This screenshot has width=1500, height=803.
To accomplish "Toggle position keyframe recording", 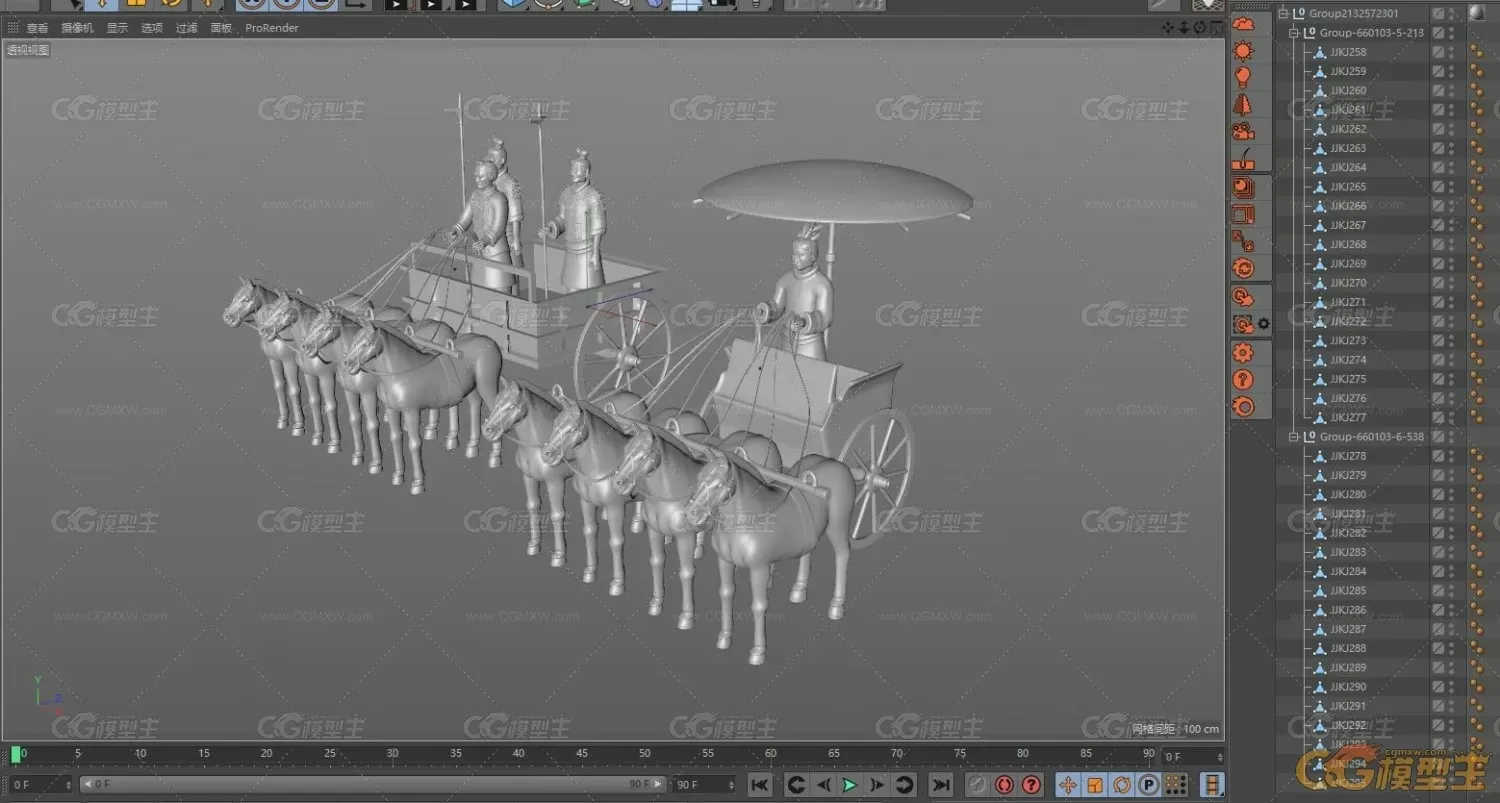I will click(1068, 785).
